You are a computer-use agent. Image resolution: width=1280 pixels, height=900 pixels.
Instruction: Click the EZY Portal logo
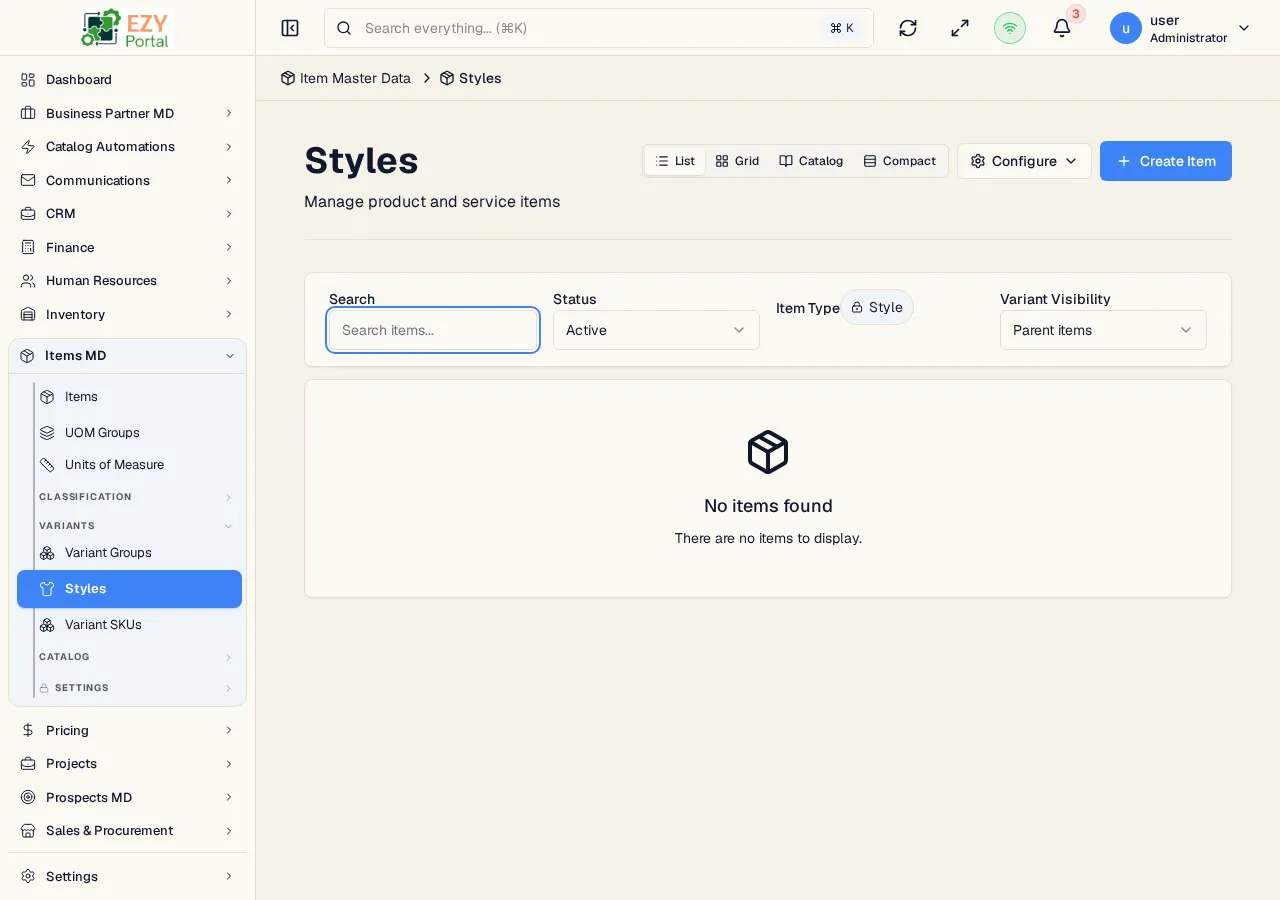[126, 28]
